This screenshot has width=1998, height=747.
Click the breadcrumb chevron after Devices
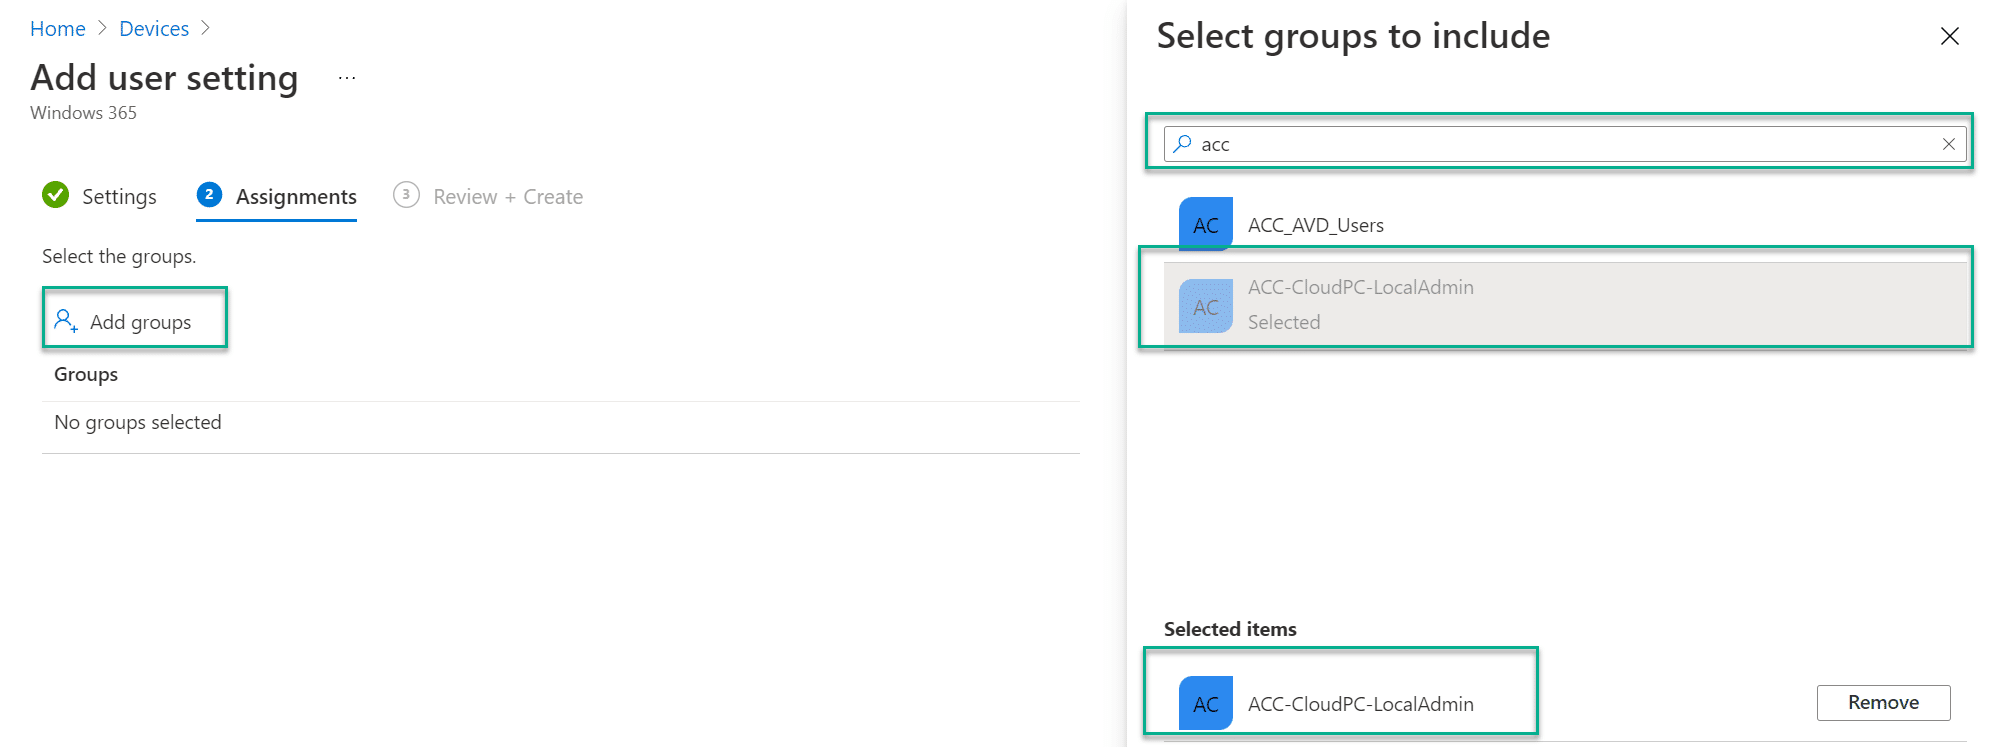205,29
